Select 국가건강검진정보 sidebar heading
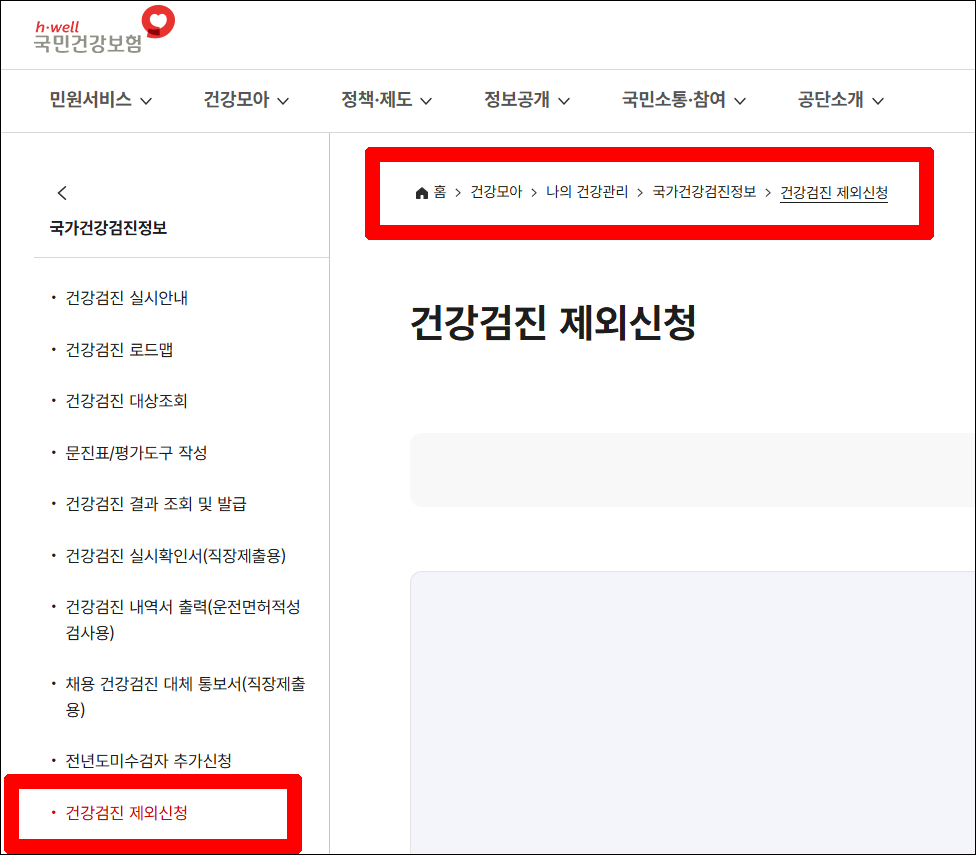Screen dimensions: 976x855 pyautogui.click(x=108, y=228)
